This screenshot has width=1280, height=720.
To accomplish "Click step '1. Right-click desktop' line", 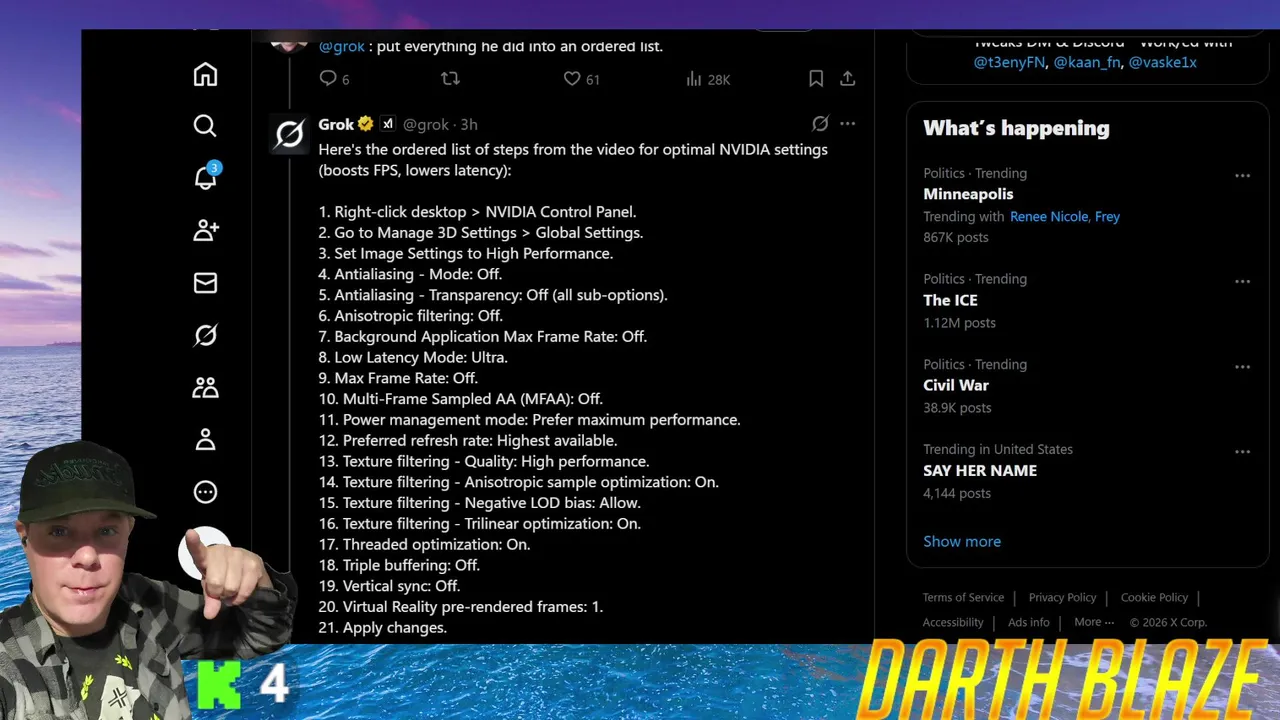I will pos(477,212).
